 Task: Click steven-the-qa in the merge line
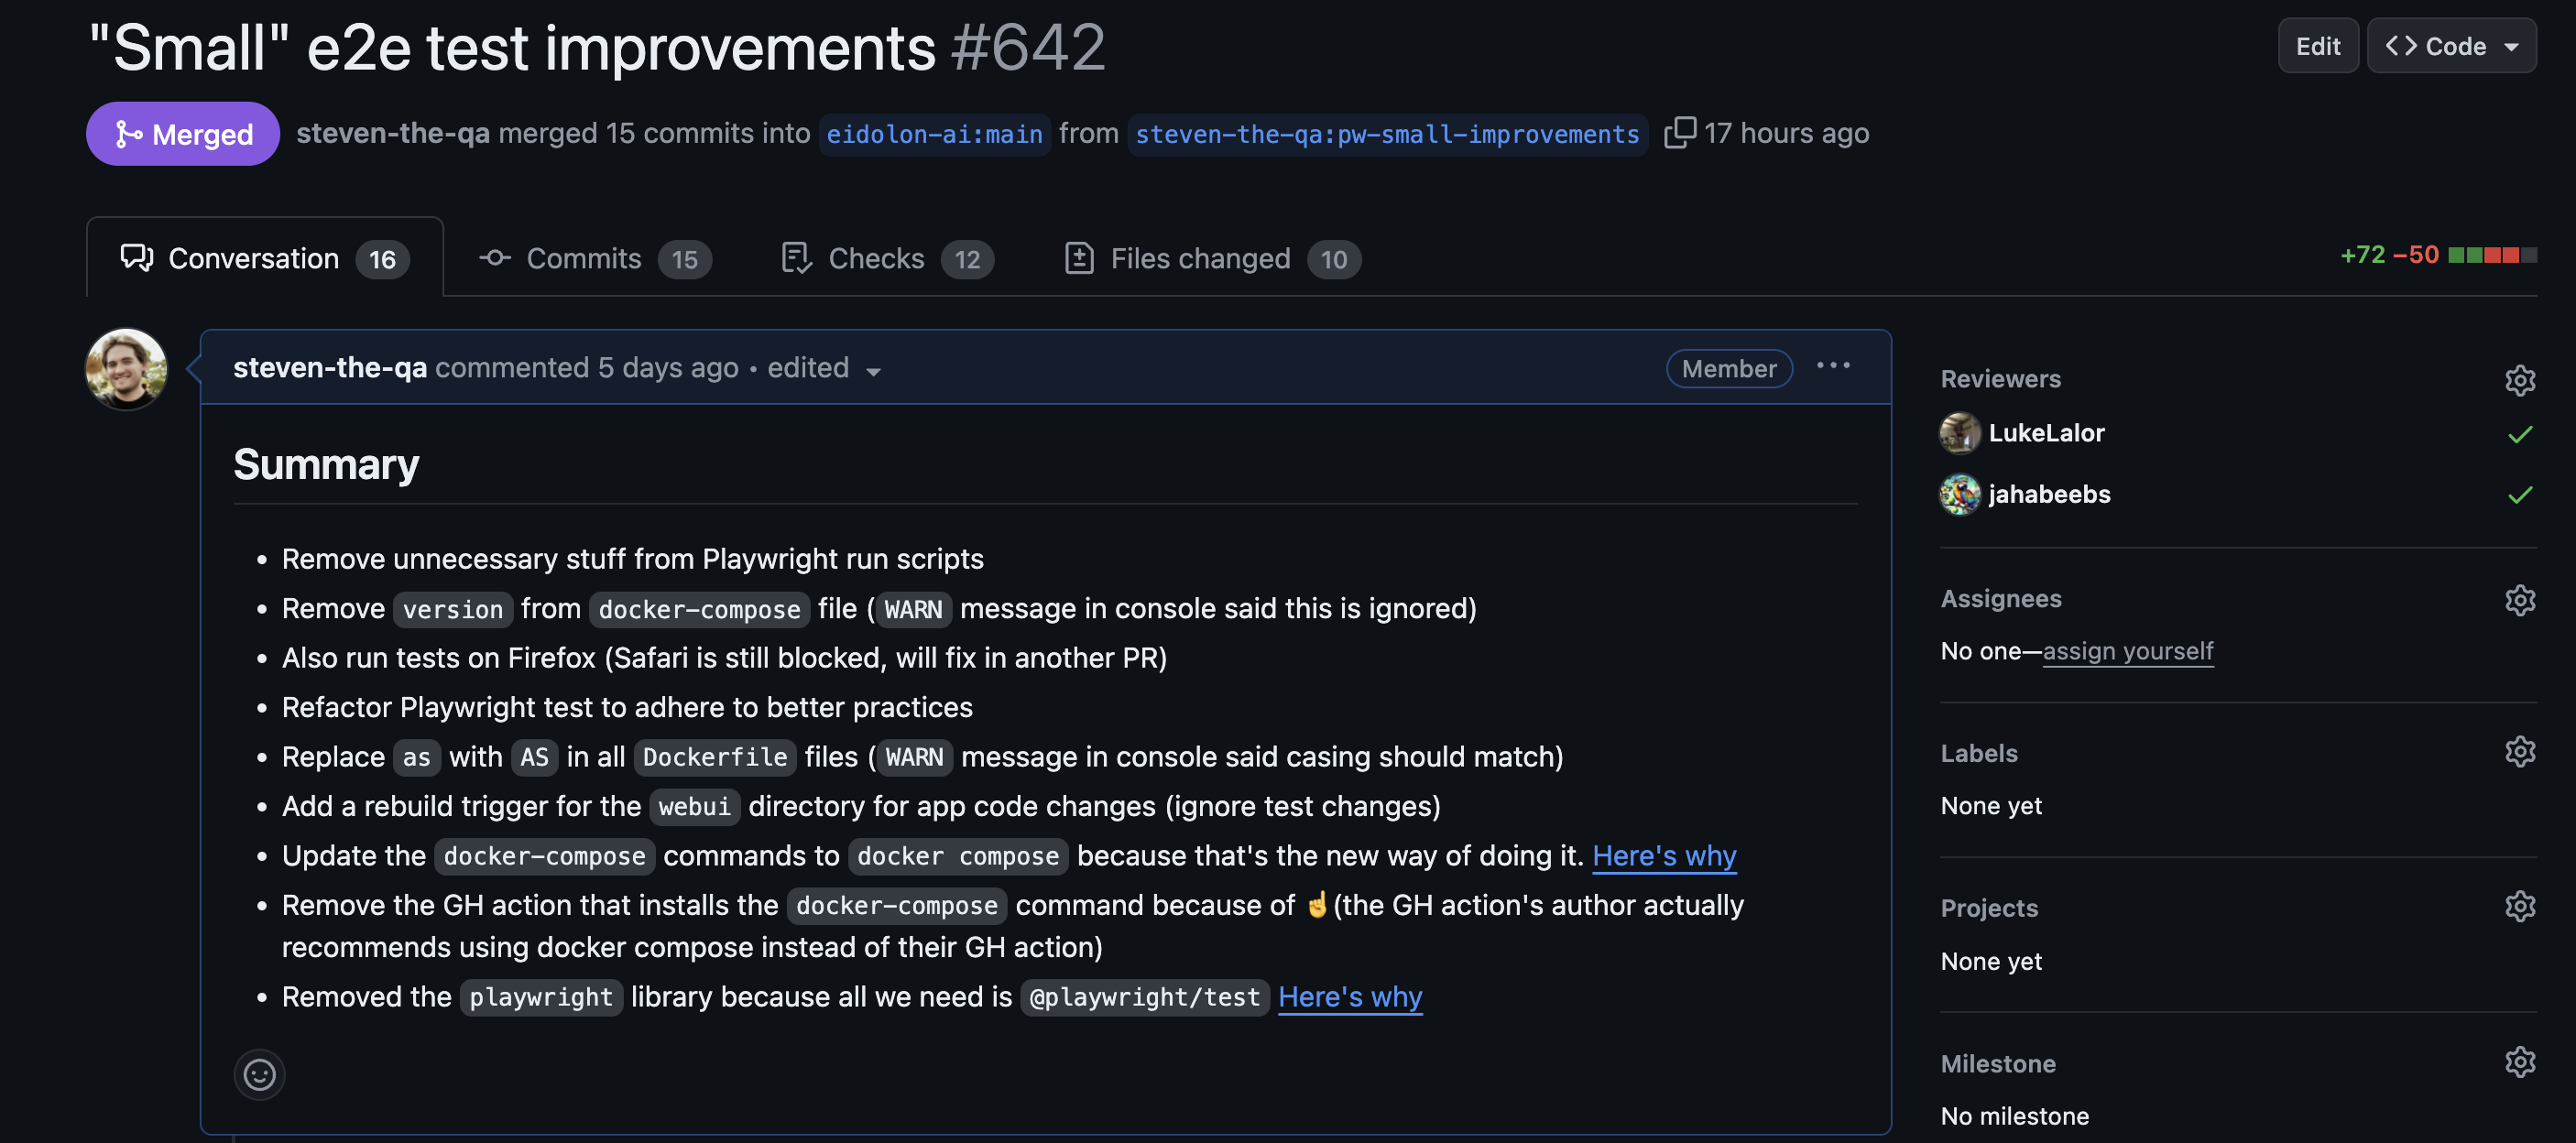coord(393,133)
